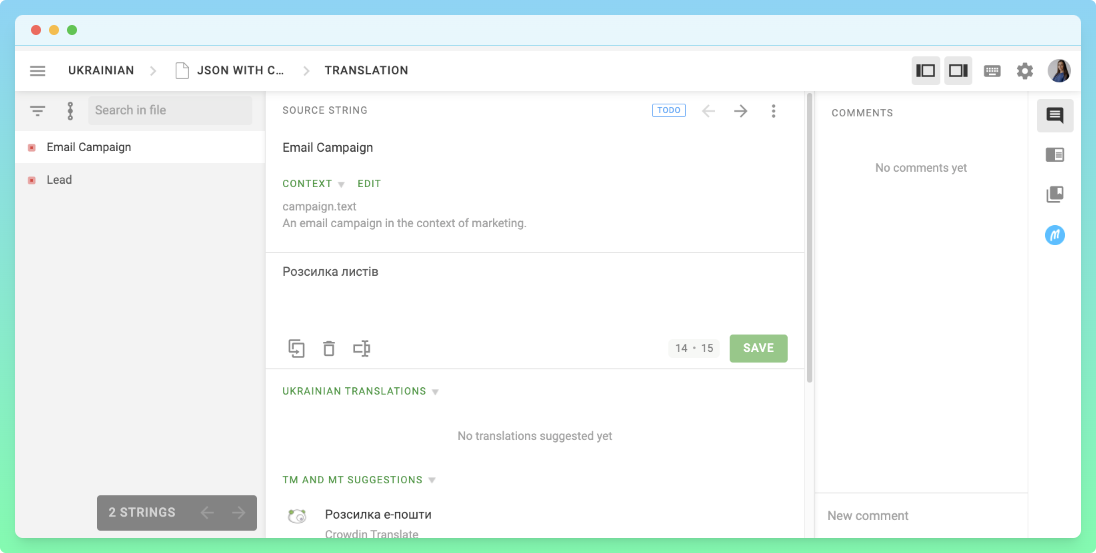Image resolution: width=1096 pixels, height=553 pixels.
Task: Collapse Ukrainian Translations section
Action: [x=361, y=392]
